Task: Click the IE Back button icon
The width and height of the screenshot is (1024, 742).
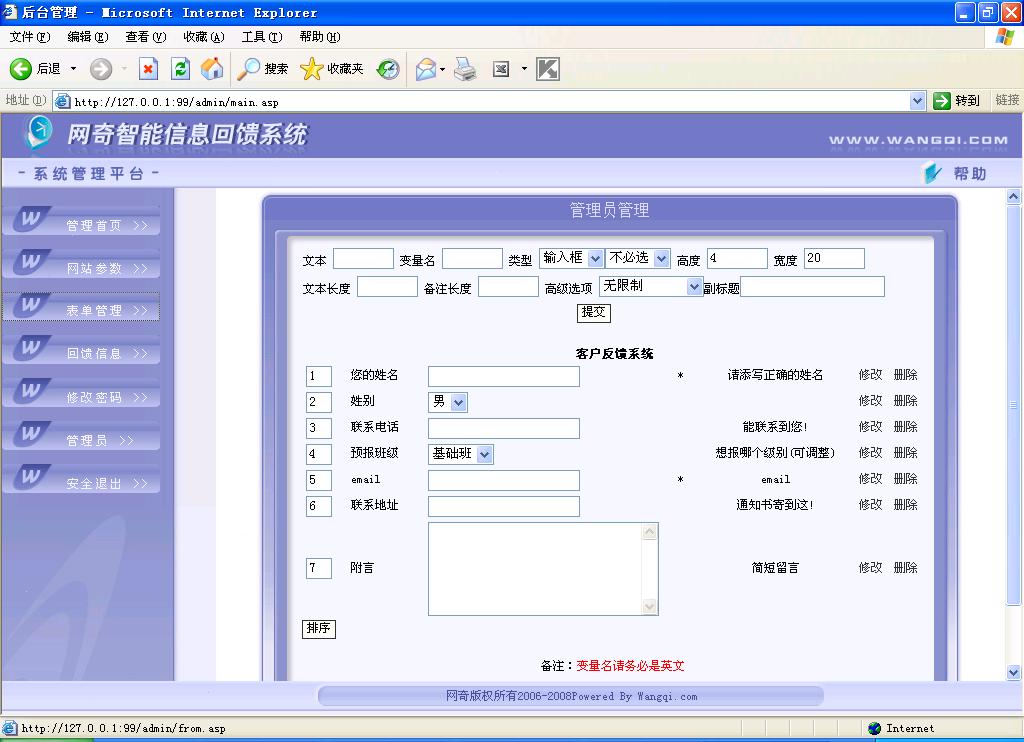Action: 21,69
